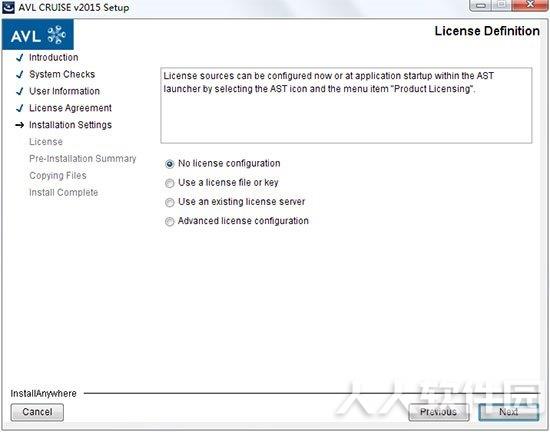Click the checkmark beside Introduction
Viewport: 550px width, 432px height.
[x=20, y=58]
